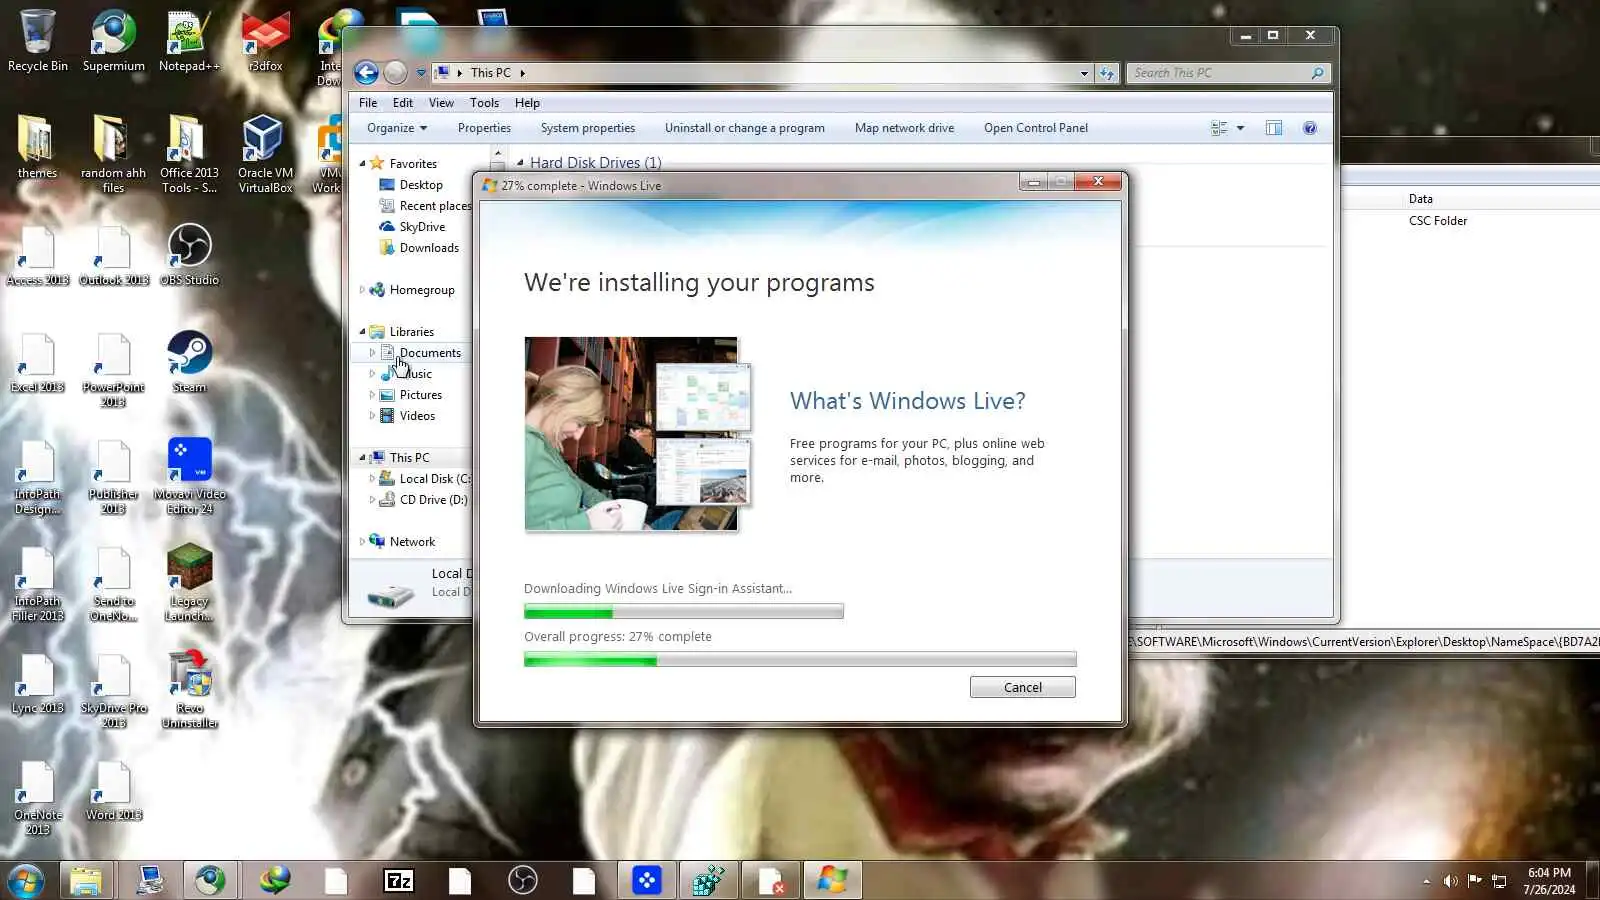Open the File menu

(x=368, y=103)
